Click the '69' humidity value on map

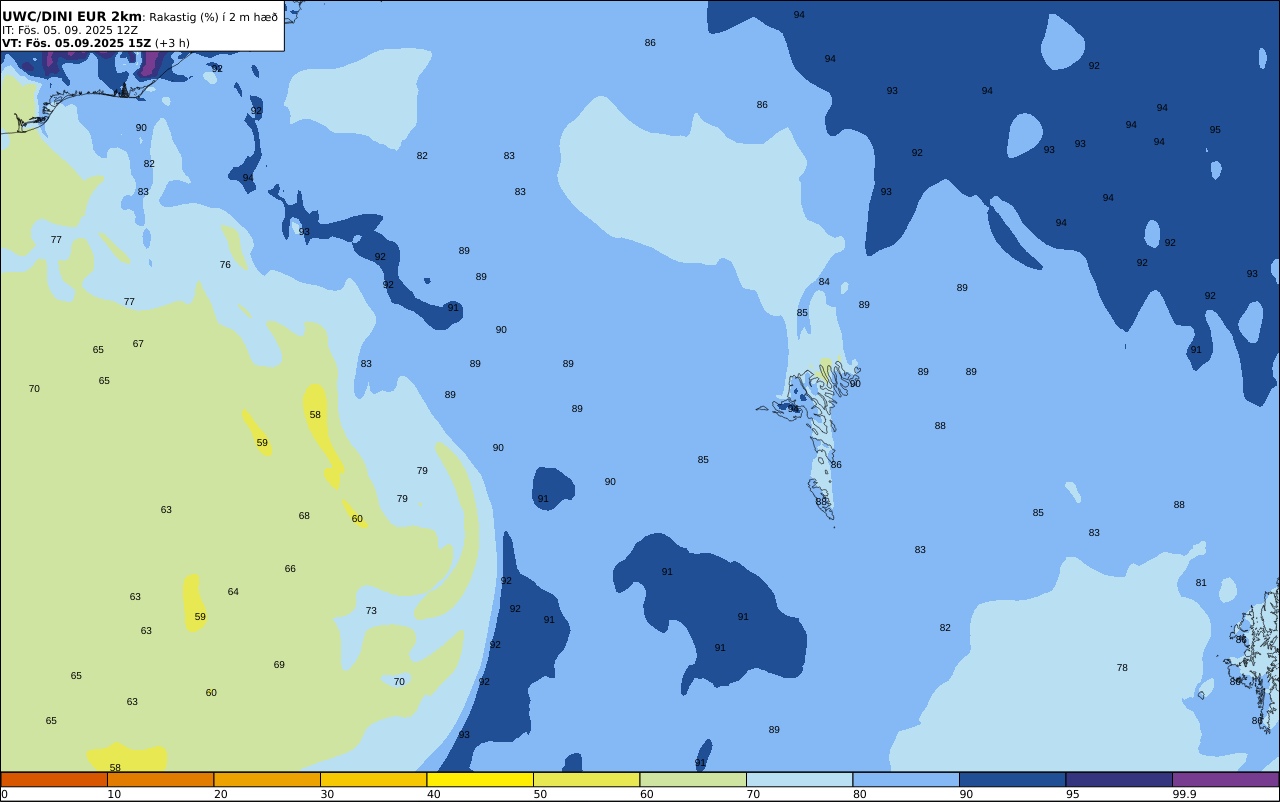(x=279, y=665)
